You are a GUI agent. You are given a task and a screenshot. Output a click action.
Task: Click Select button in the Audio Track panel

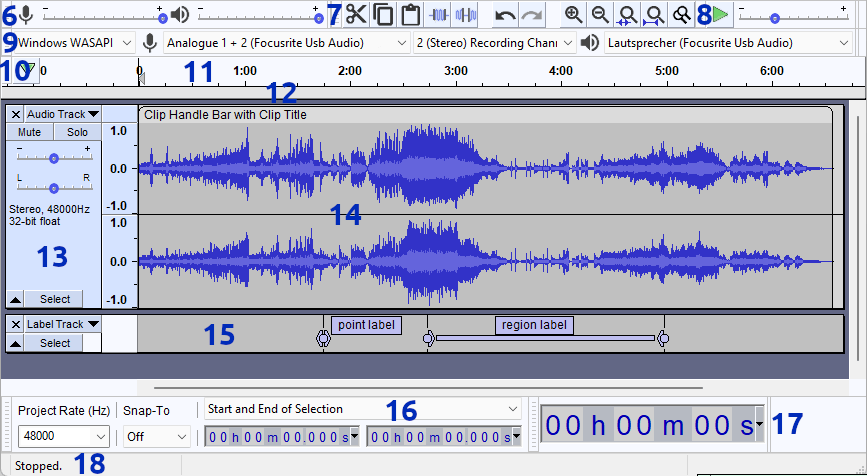[x=55, y=299]
